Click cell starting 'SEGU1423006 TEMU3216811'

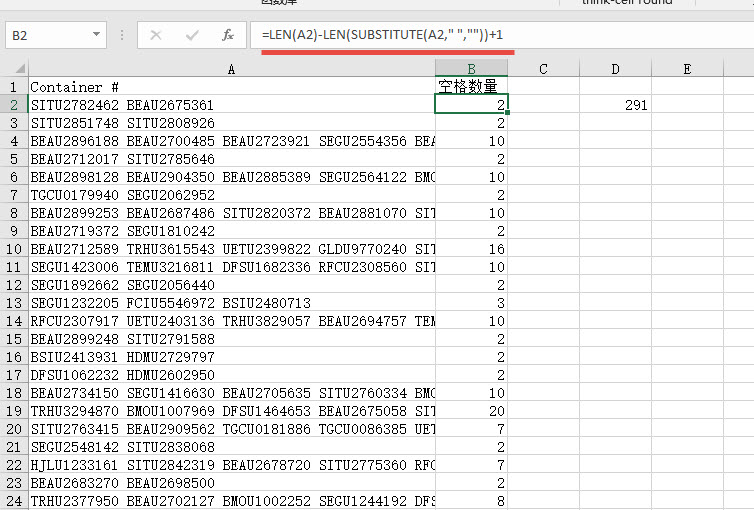[232, 267]
